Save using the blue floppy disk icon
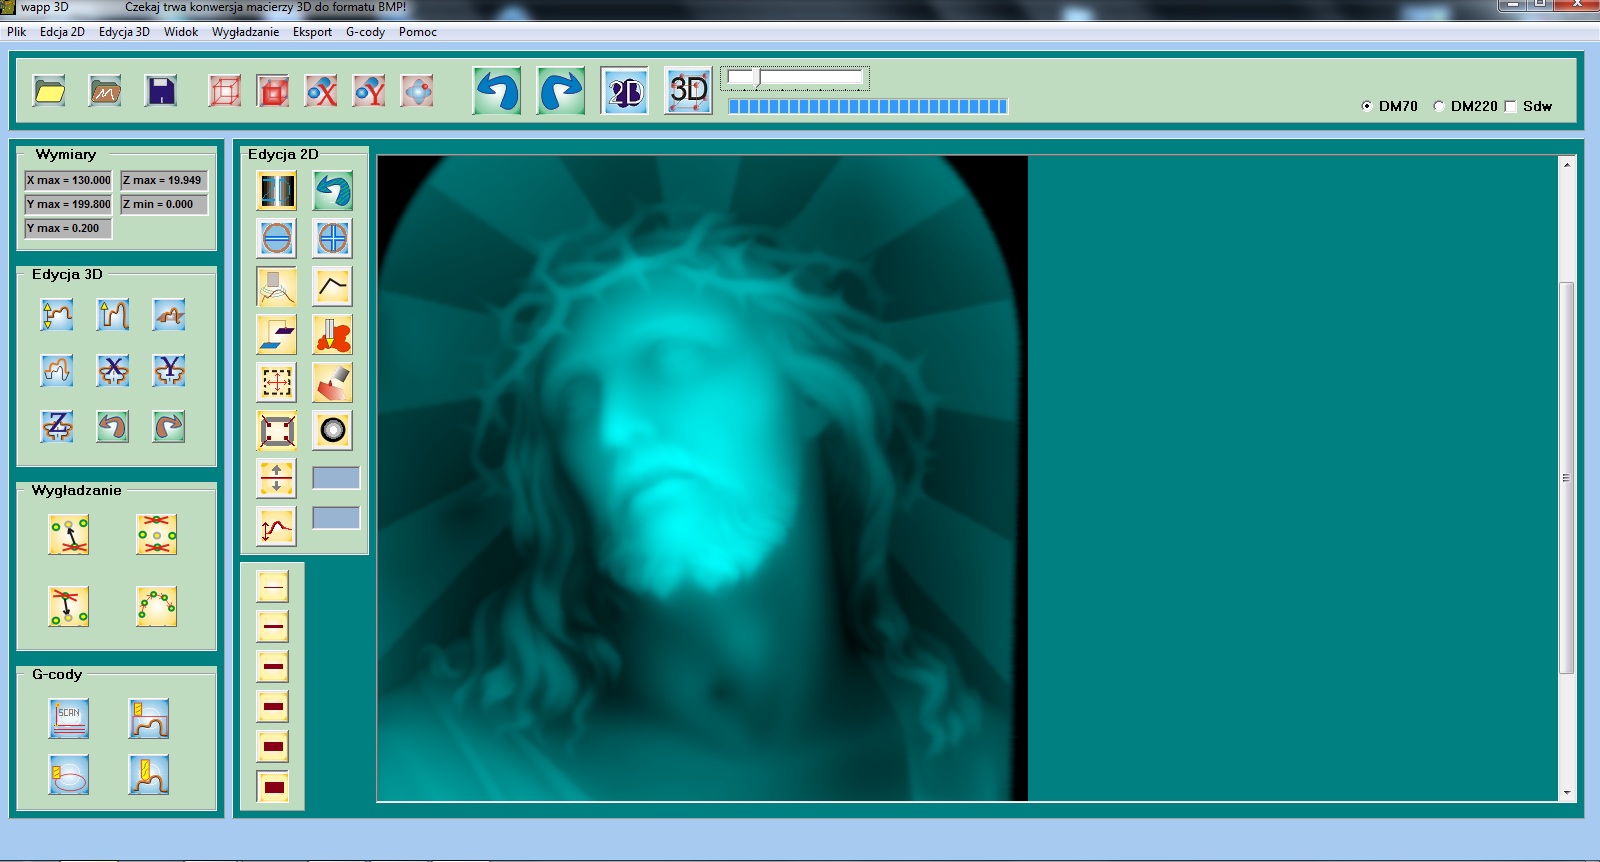 tap(161, 91)
